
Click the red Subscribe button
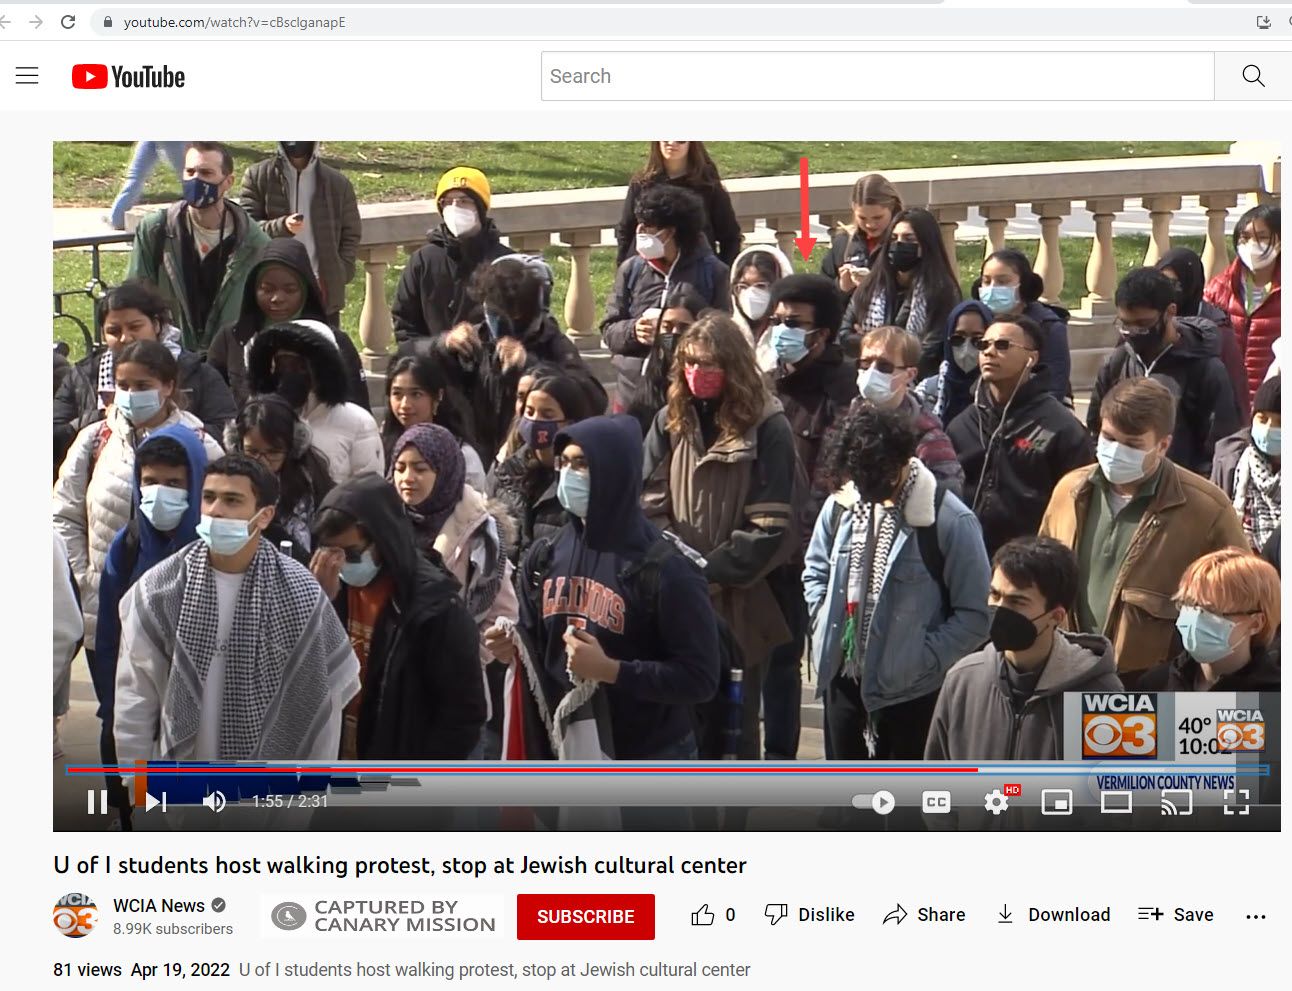pyautogui.click(x=585, y=917)
